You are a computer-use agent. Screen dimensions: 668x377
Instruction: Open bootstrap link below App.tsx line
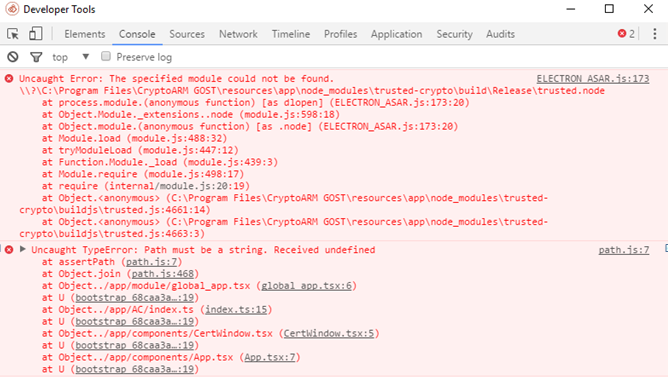(135, 369)
